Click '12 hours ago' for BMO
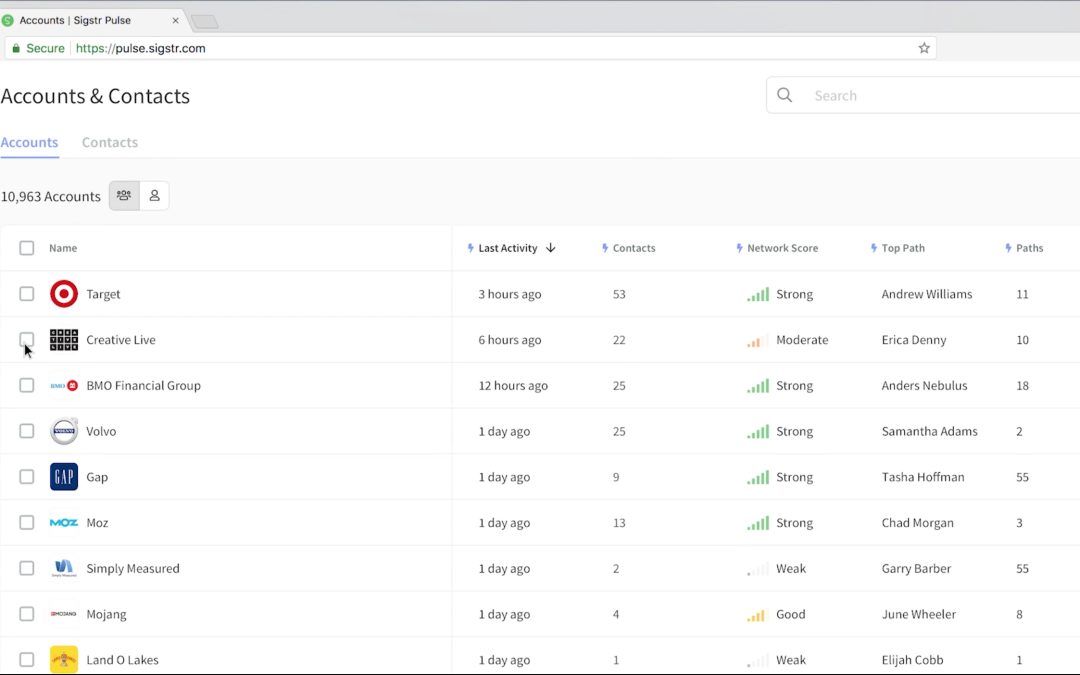 point(513,386)
